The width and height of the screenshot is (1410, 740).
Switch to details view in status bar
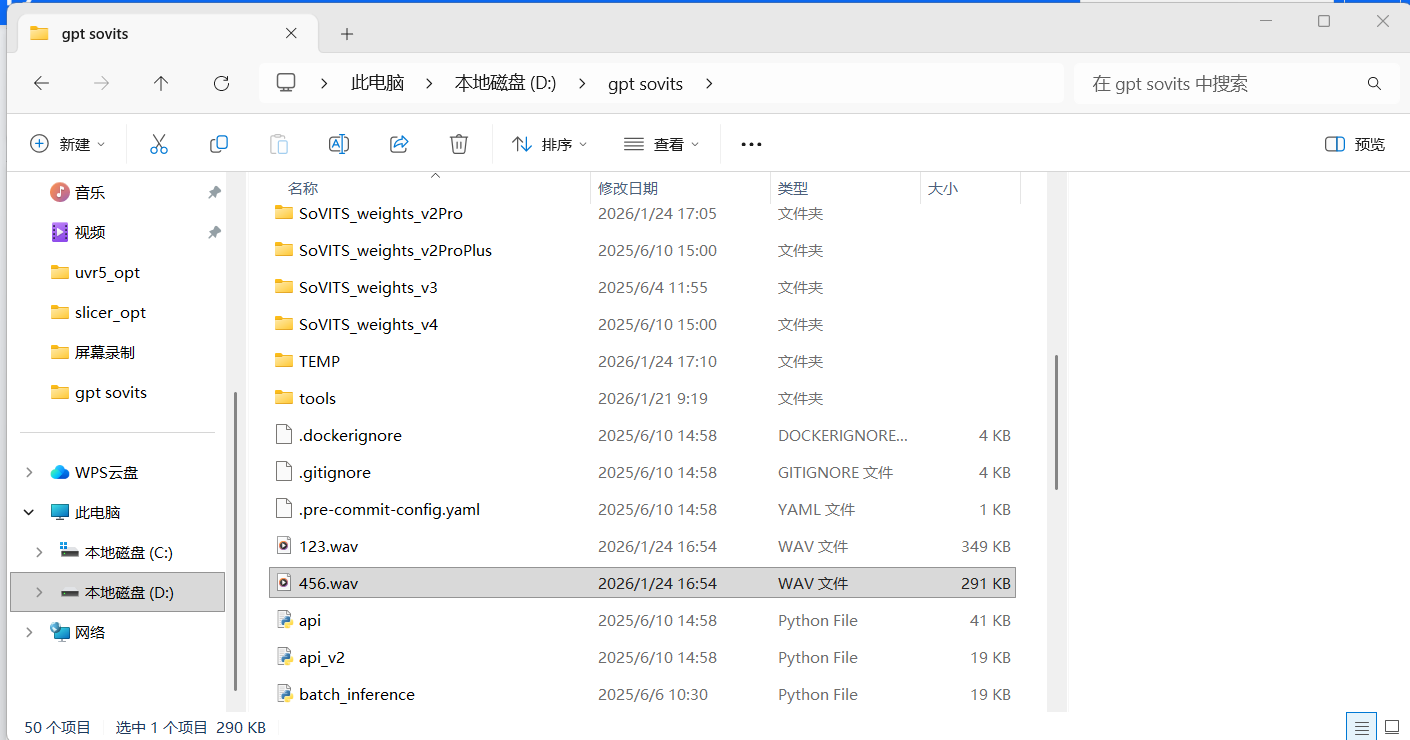tap(1359, 727)
